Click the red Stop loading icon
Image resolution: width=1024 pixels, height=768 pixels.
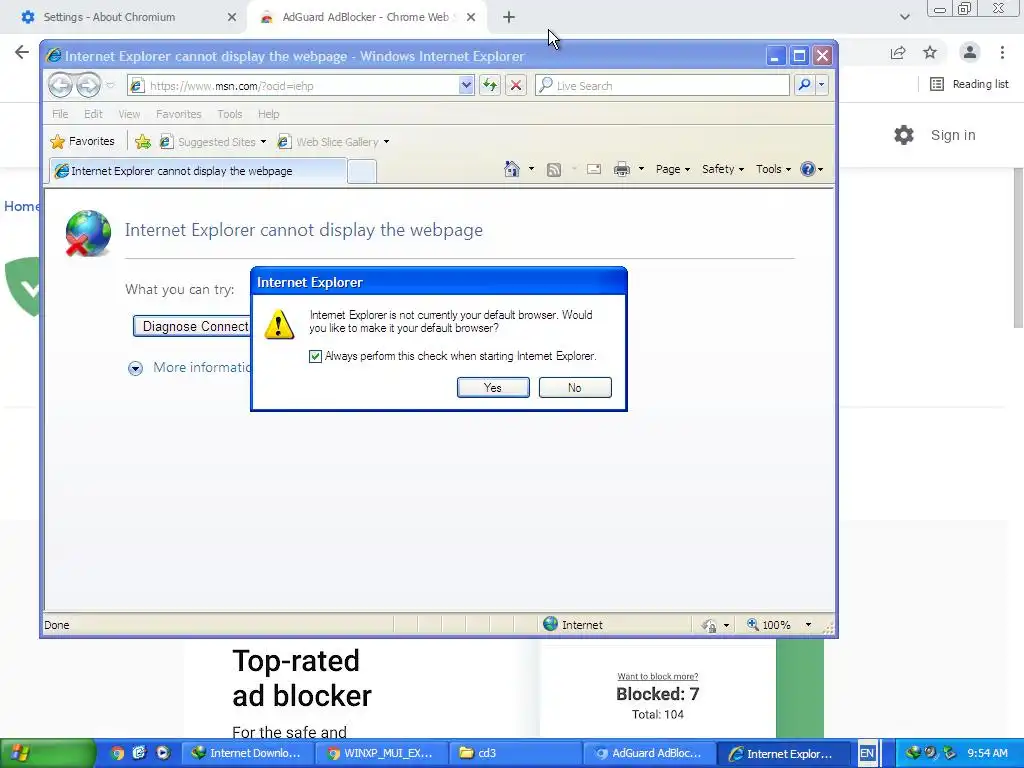tap(516, 85)
